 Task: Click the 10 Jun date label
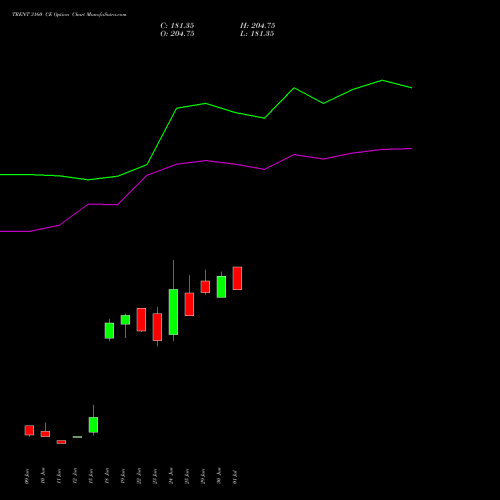pos(43,476)
